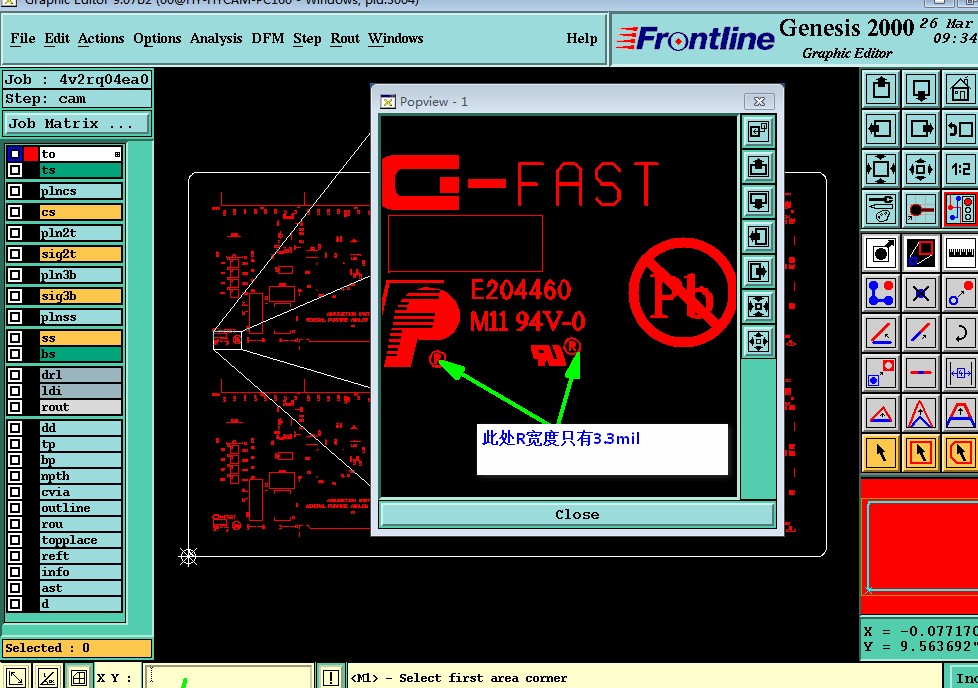Click the cvia layer name
978x688 pixels.
pyautogui.click(x=80, y=492)
